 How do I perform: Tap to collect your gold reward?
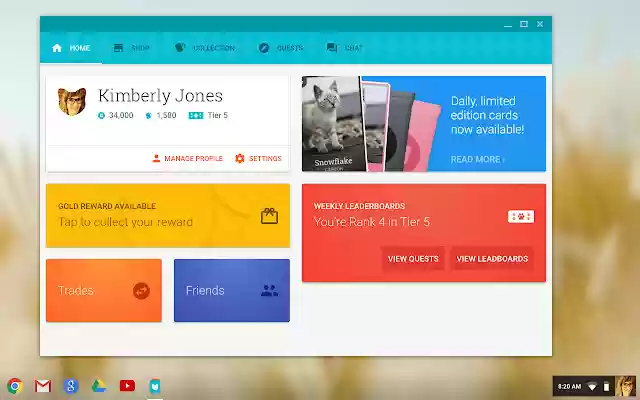[x=168, y=216]
